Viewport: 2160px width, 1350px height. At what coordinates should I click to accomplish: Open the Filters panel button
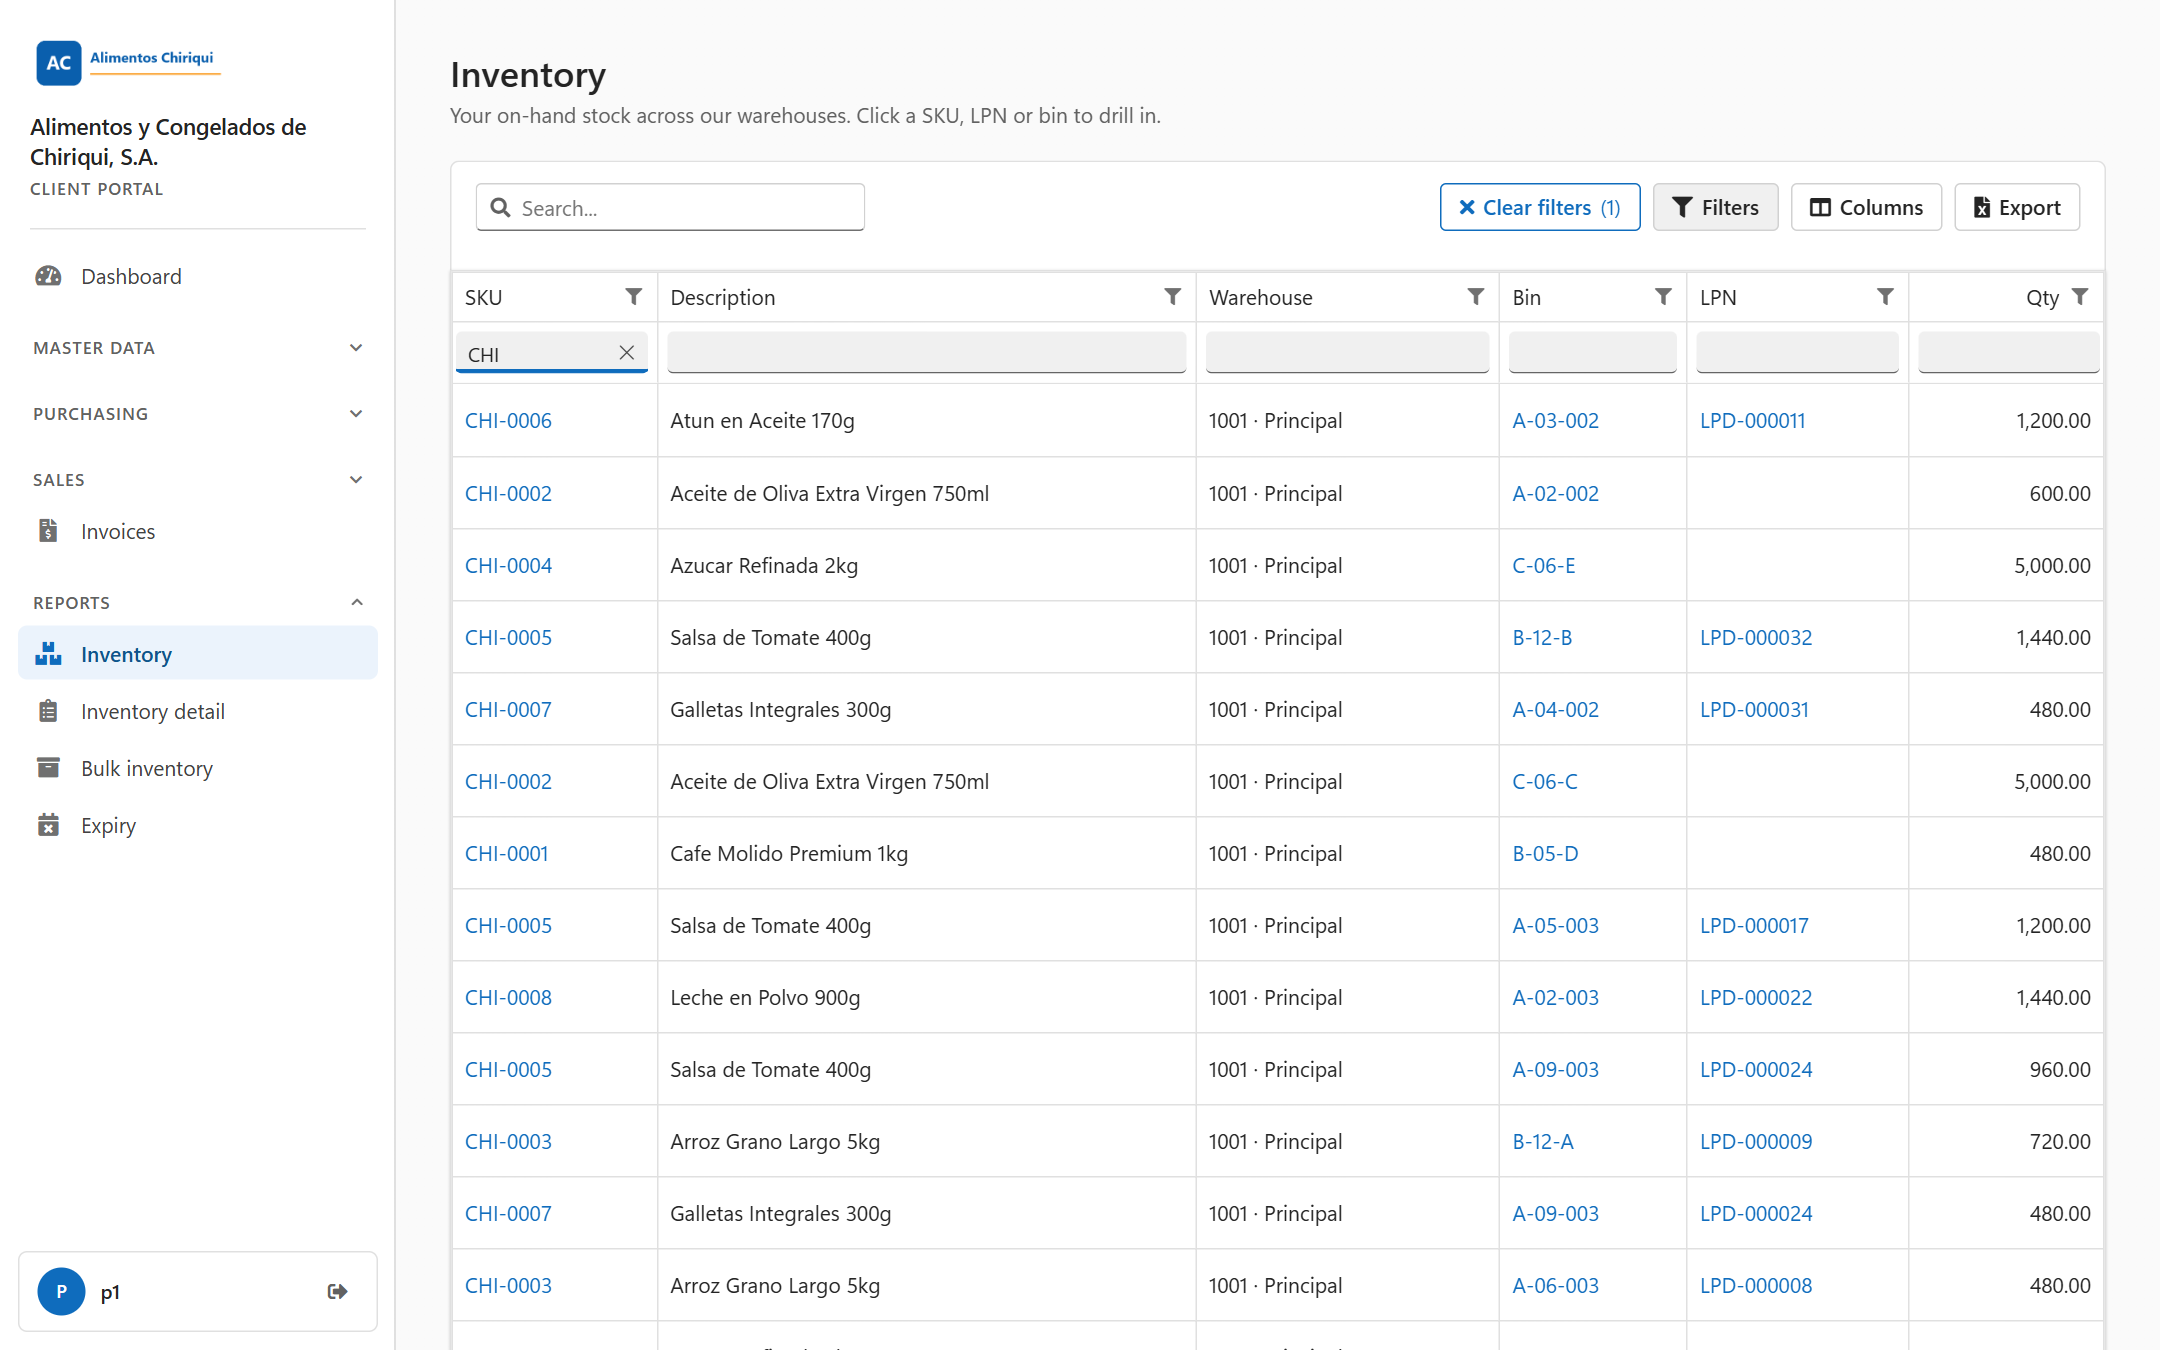(x=1716, y=207)
